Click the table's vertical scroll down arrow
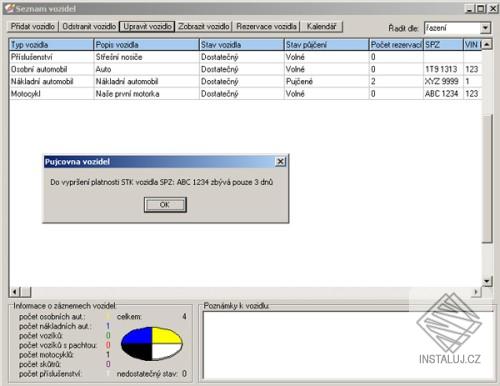The width and height of the screenshot is (500, 386). click(x=487, y=281)
